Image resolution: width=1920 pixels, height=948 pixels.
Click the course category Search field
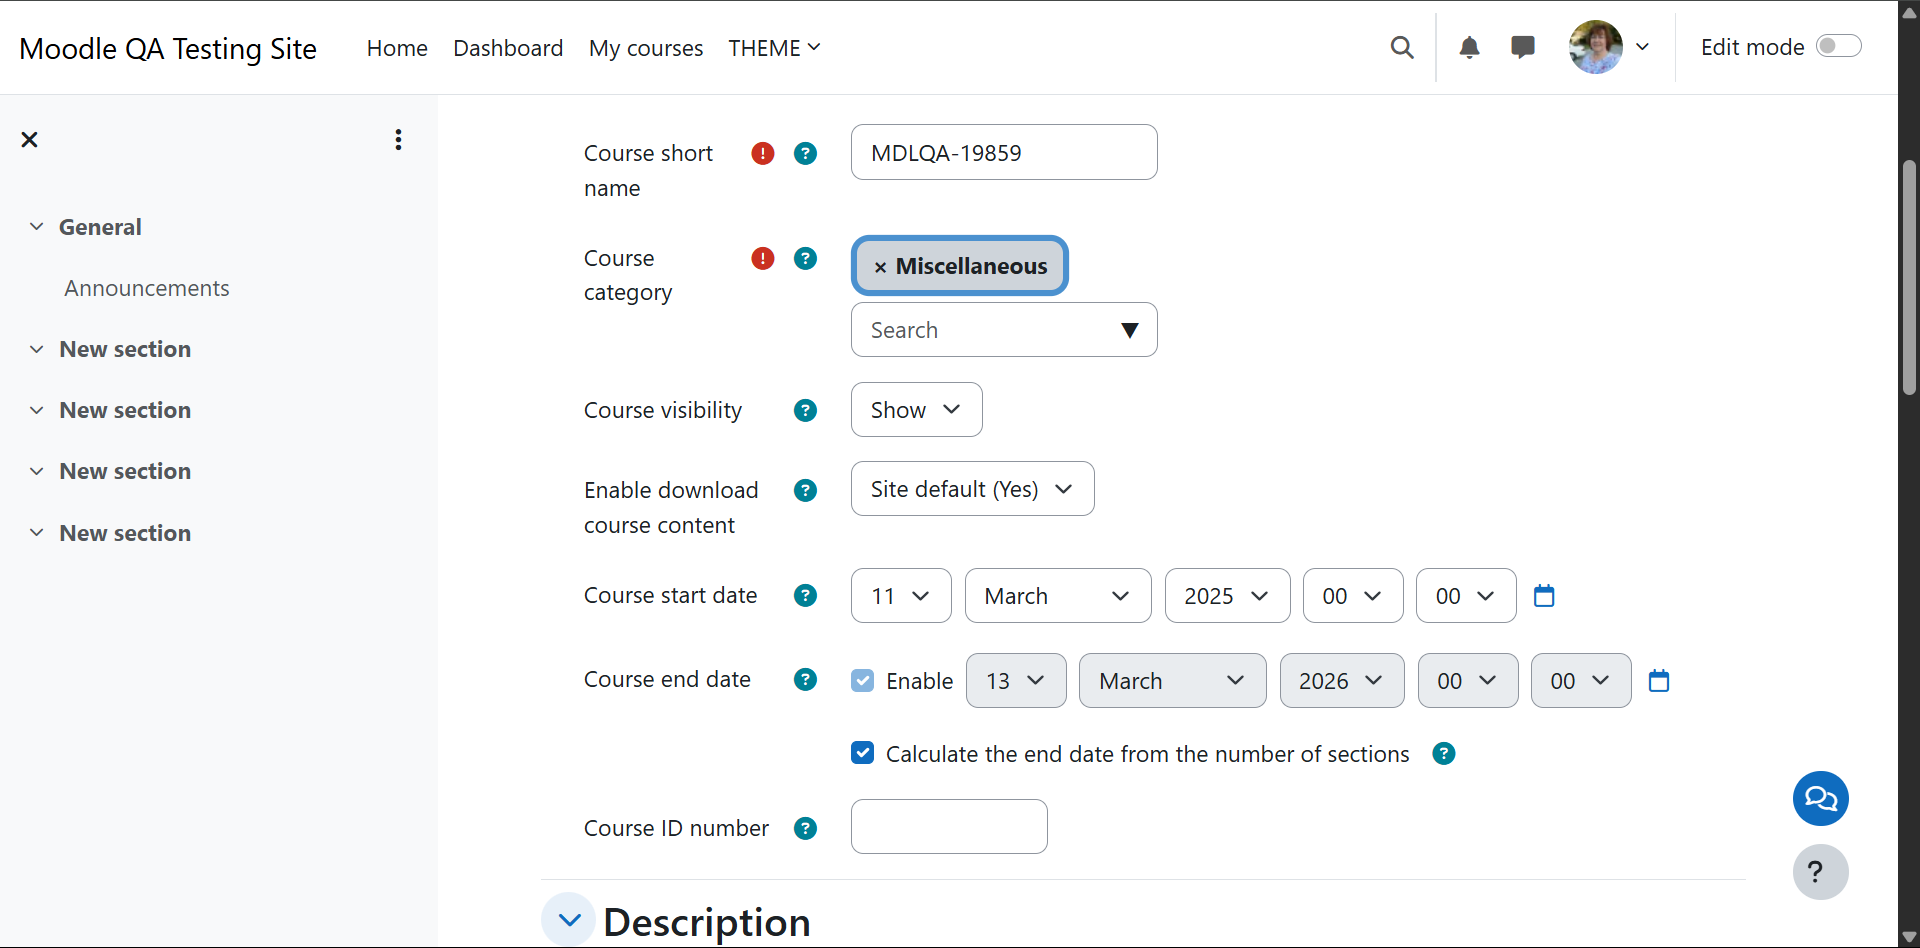pos(1004,330)
